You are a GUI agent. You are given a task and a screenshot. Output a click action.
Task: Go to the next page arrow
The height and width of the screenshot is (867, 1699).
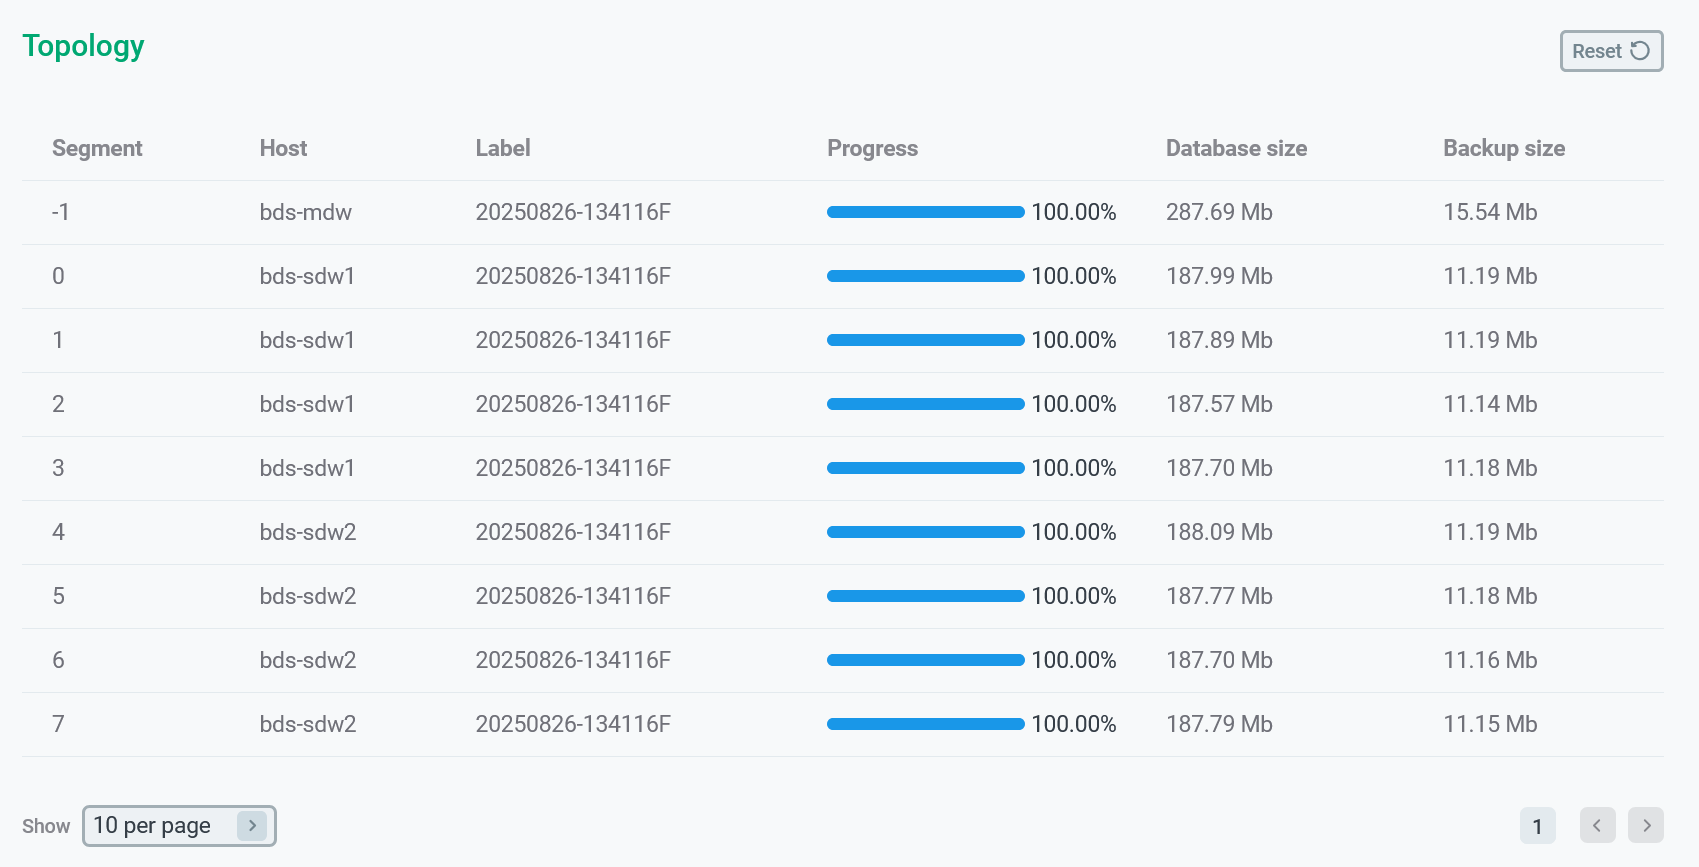1645,825
